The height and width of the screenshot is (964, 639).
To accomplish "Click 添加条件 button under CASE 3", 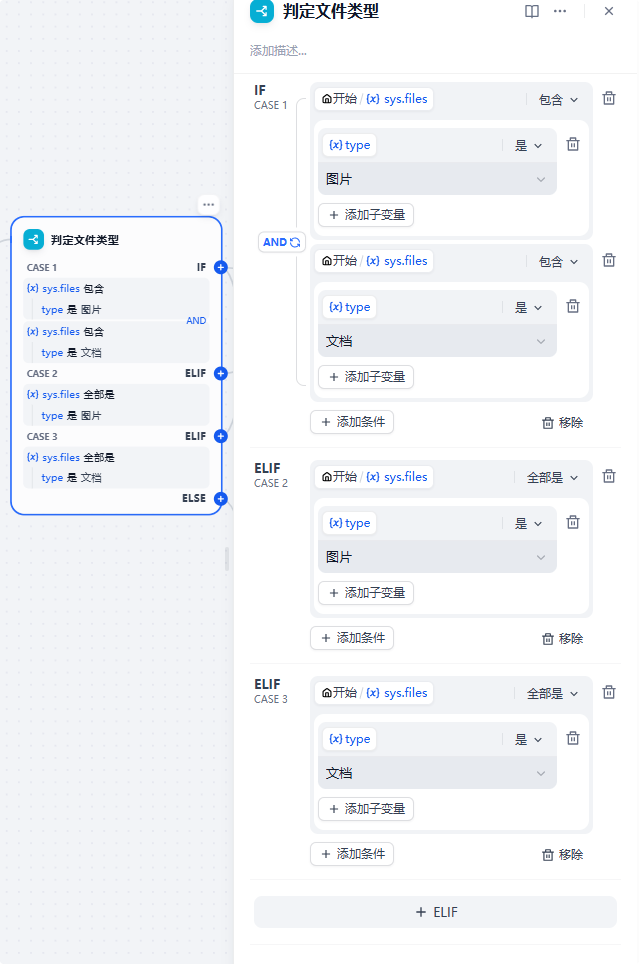I will 352,853.
